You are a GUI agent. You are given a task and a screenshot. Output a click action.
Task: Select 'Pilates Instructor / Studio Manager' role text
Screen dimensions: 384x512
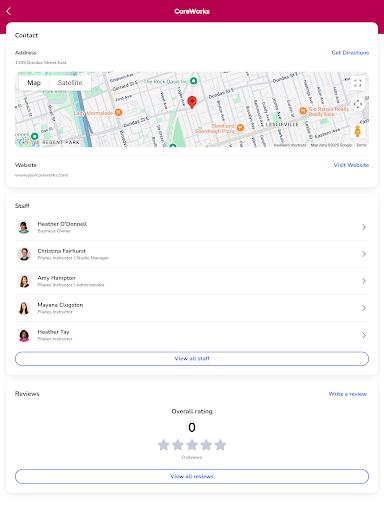[x=73, y=258]
